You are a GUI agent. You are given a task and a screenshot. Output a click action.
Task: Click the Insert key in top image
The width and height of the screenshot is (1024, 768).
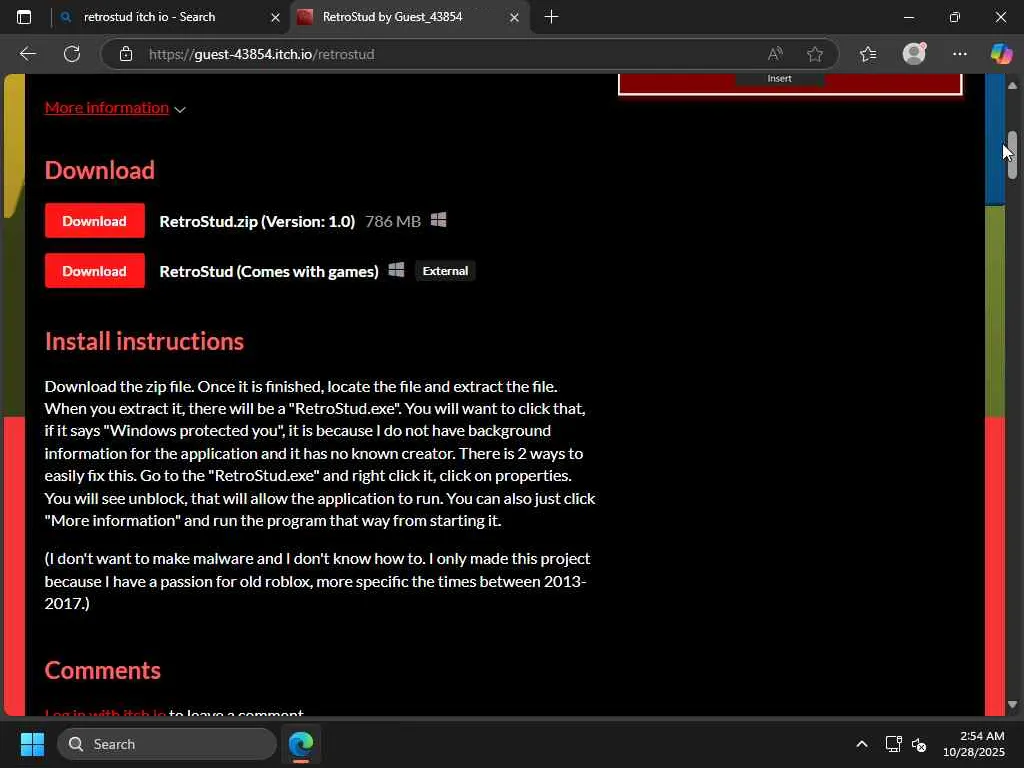pyautogui.click(x=779, y=78)
